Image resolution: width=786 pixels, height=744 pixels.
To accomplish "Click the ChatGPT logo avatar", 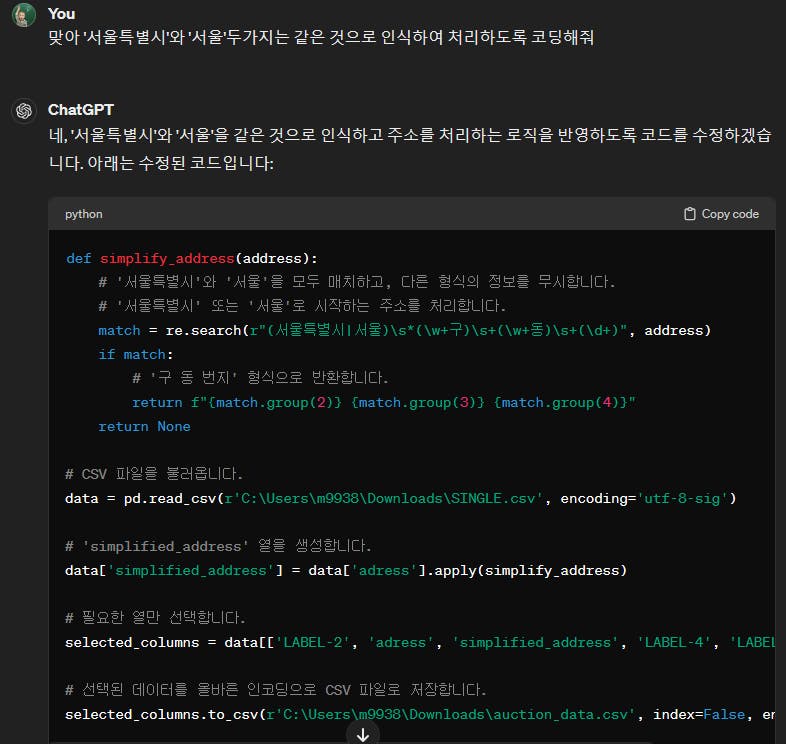I will [24, 111].
